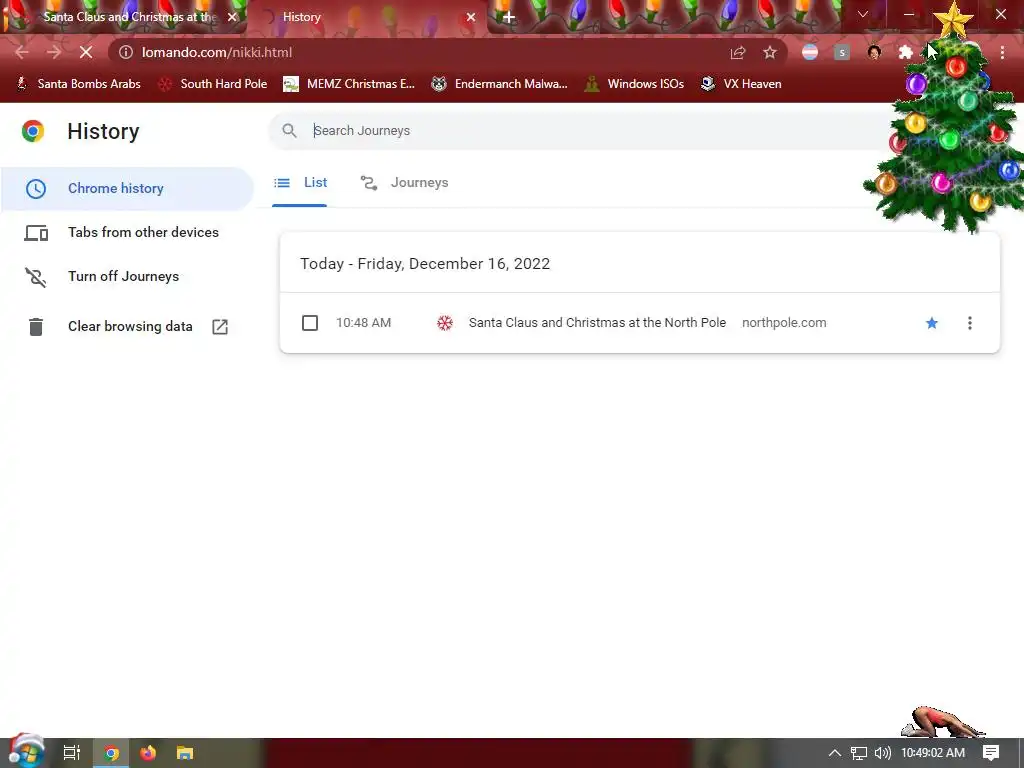Click the blue bookmark star on the history entry
The width and height of the screenshot is (1024, 768).
point(932,323)
